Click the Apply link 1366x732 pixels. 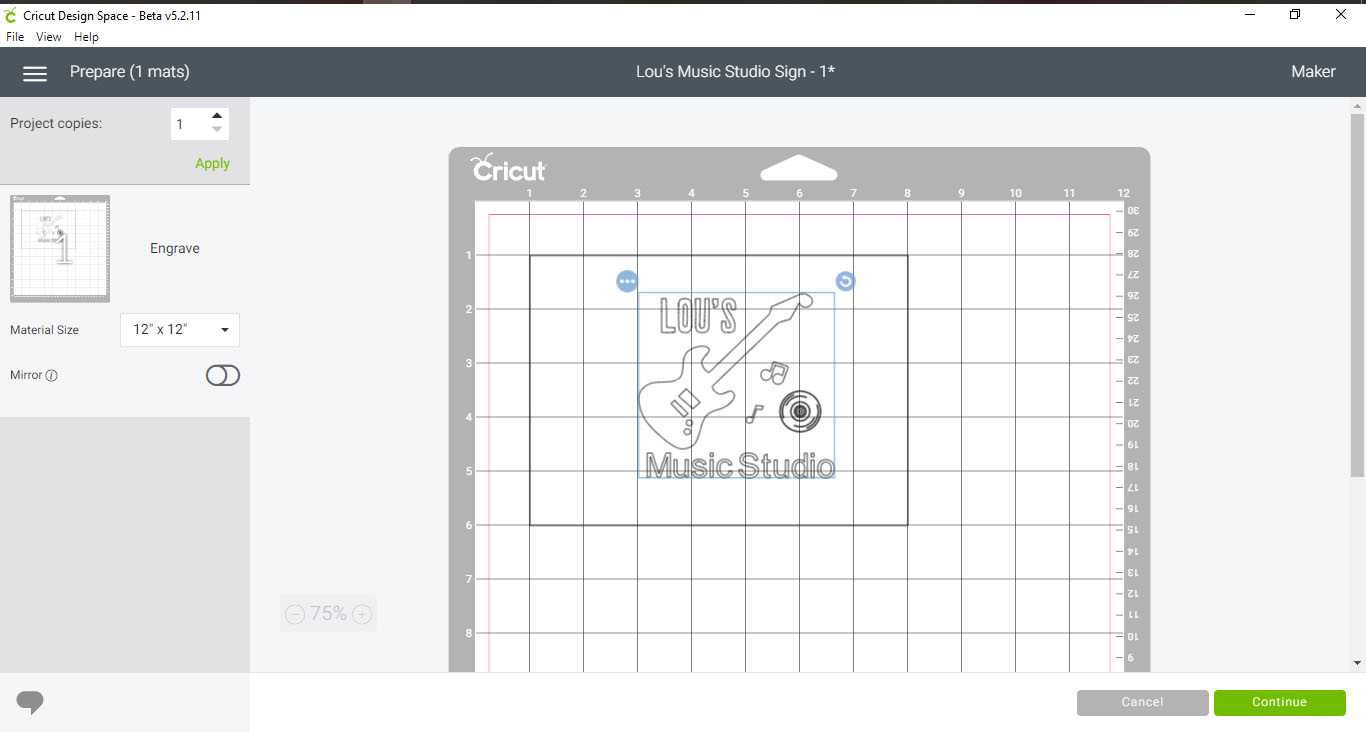tap(213, 163)
